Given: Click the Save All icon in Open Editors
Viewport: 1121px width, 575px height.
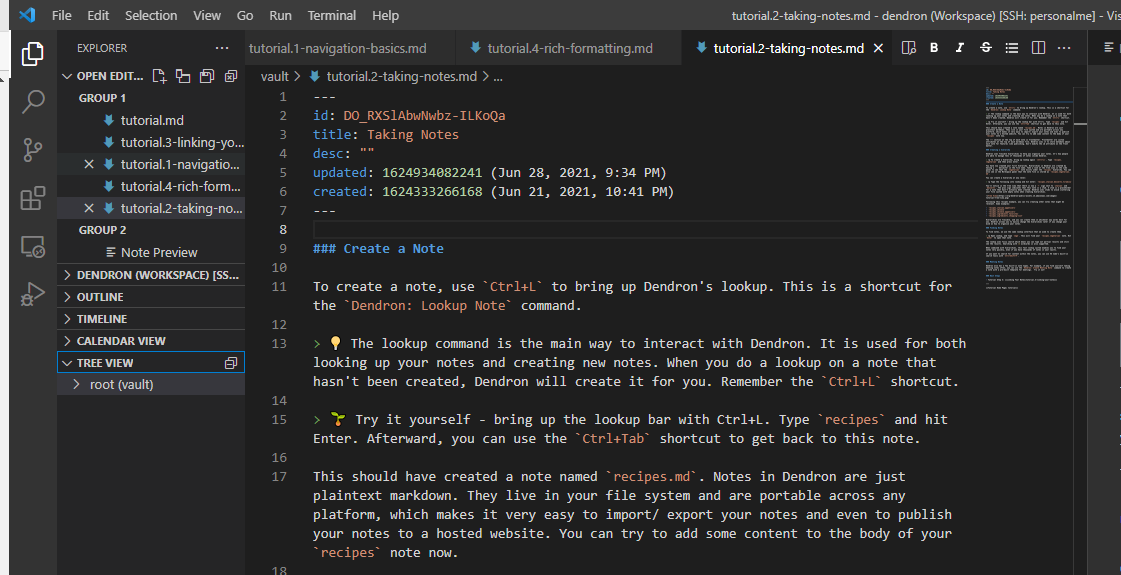Looking at the screenshot, I should 207,76.
